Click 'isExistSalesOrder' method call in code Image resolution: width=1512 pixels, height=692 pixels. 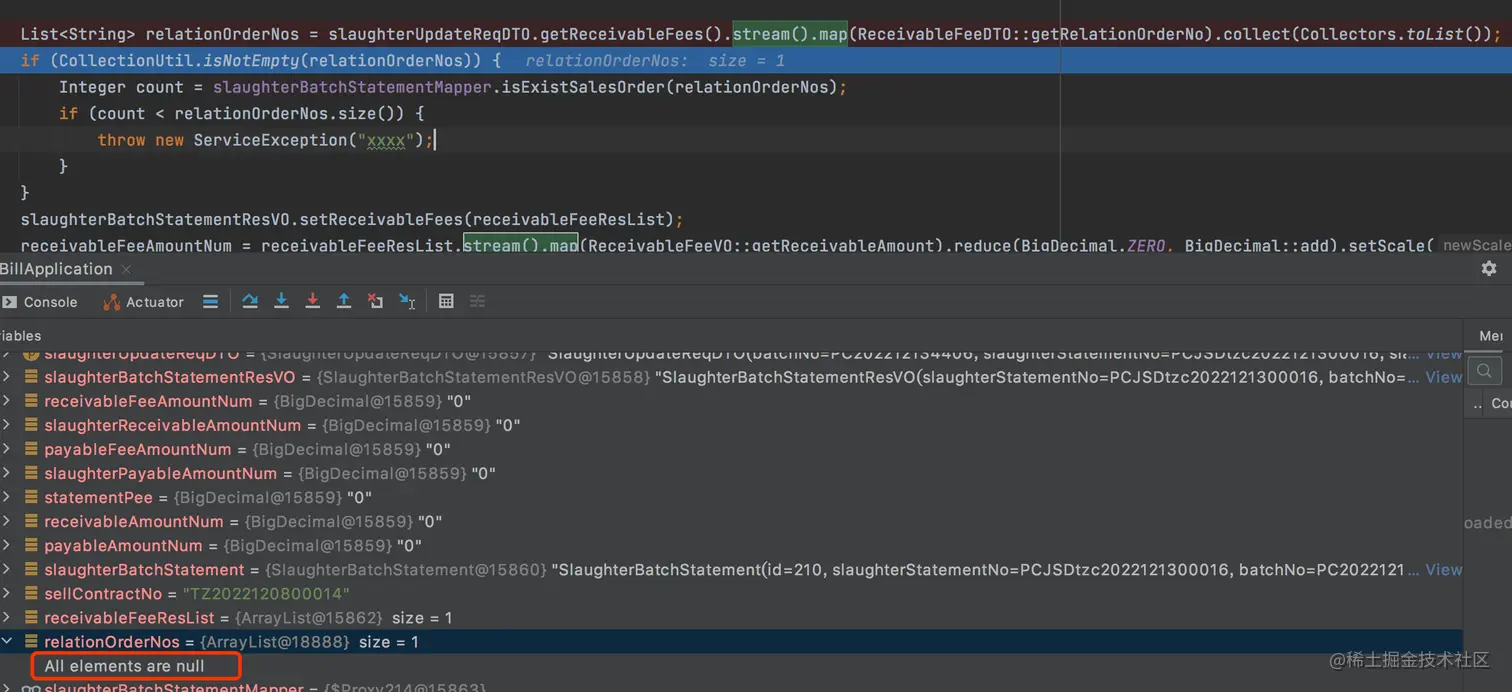click(581, 87)
